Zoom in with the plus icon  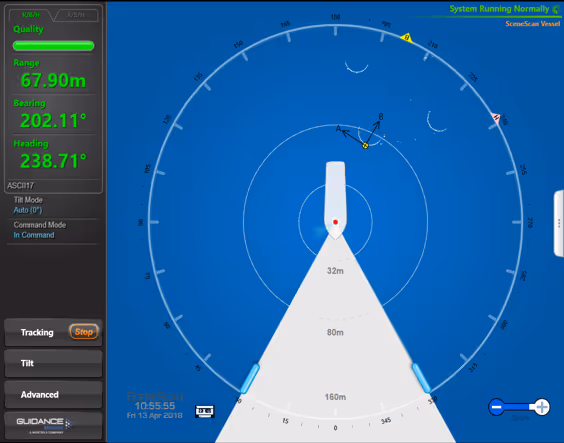pos(542,407)
